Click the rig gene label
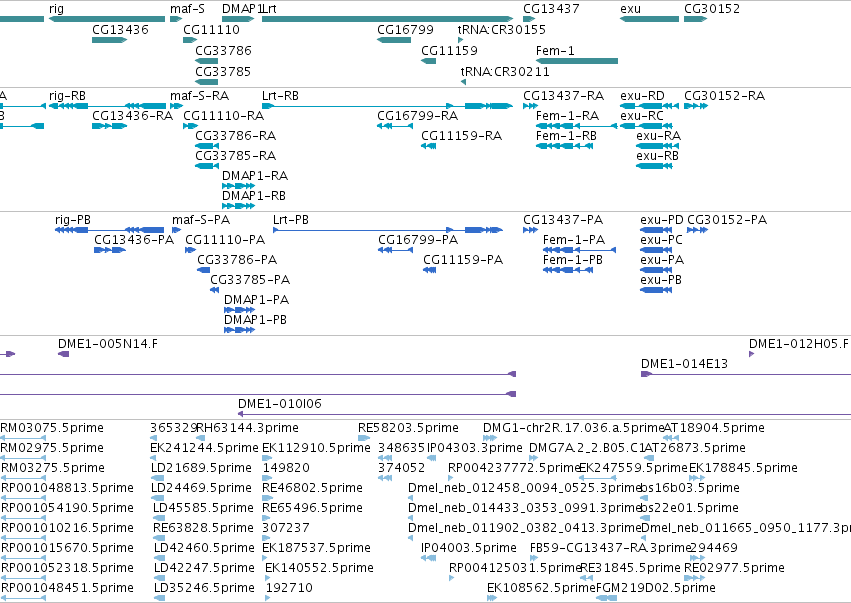Viewport: 851px width, 603px height. click(56, 9)
